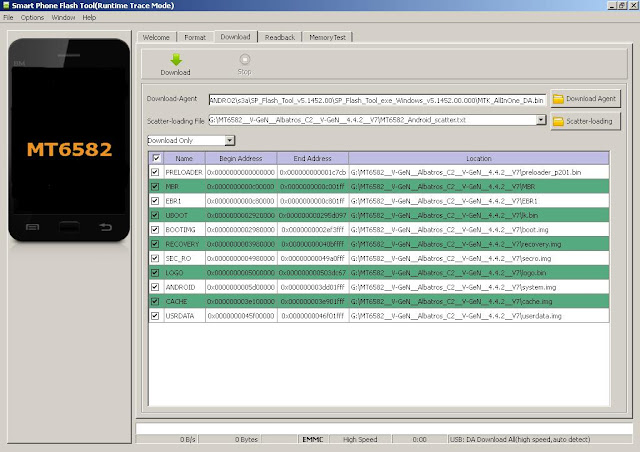This screenshot has width=640, height=452.
Task: Toggle the select-all checkbox in table header
Action: click(x=156, y=158)
